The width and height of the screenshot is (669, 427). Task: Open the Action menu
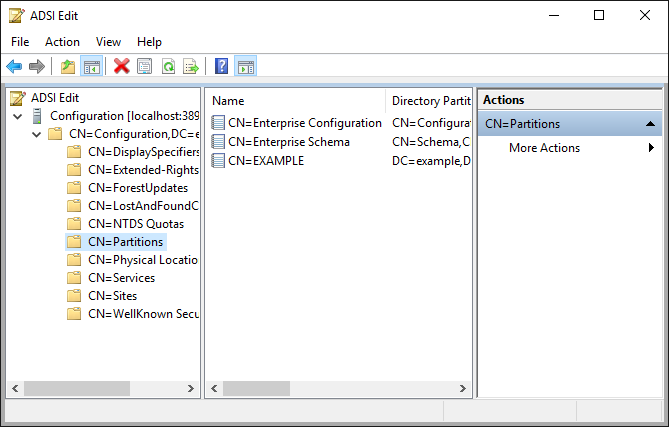62,42
